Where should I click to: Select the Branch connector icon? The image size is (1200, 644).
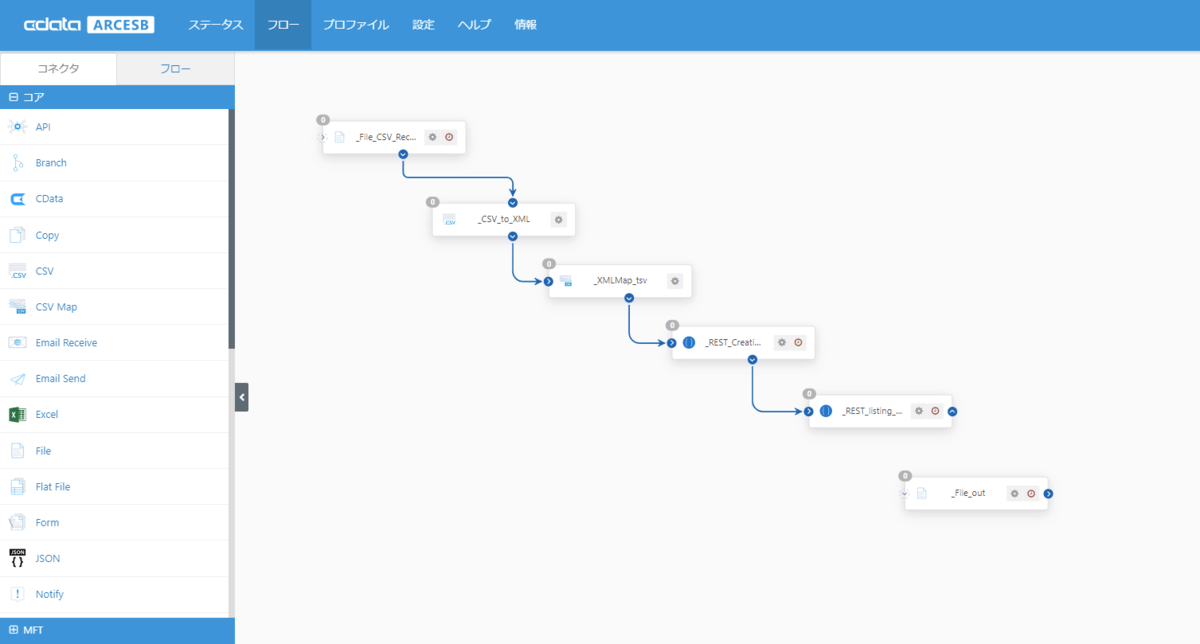click(17, 163)
